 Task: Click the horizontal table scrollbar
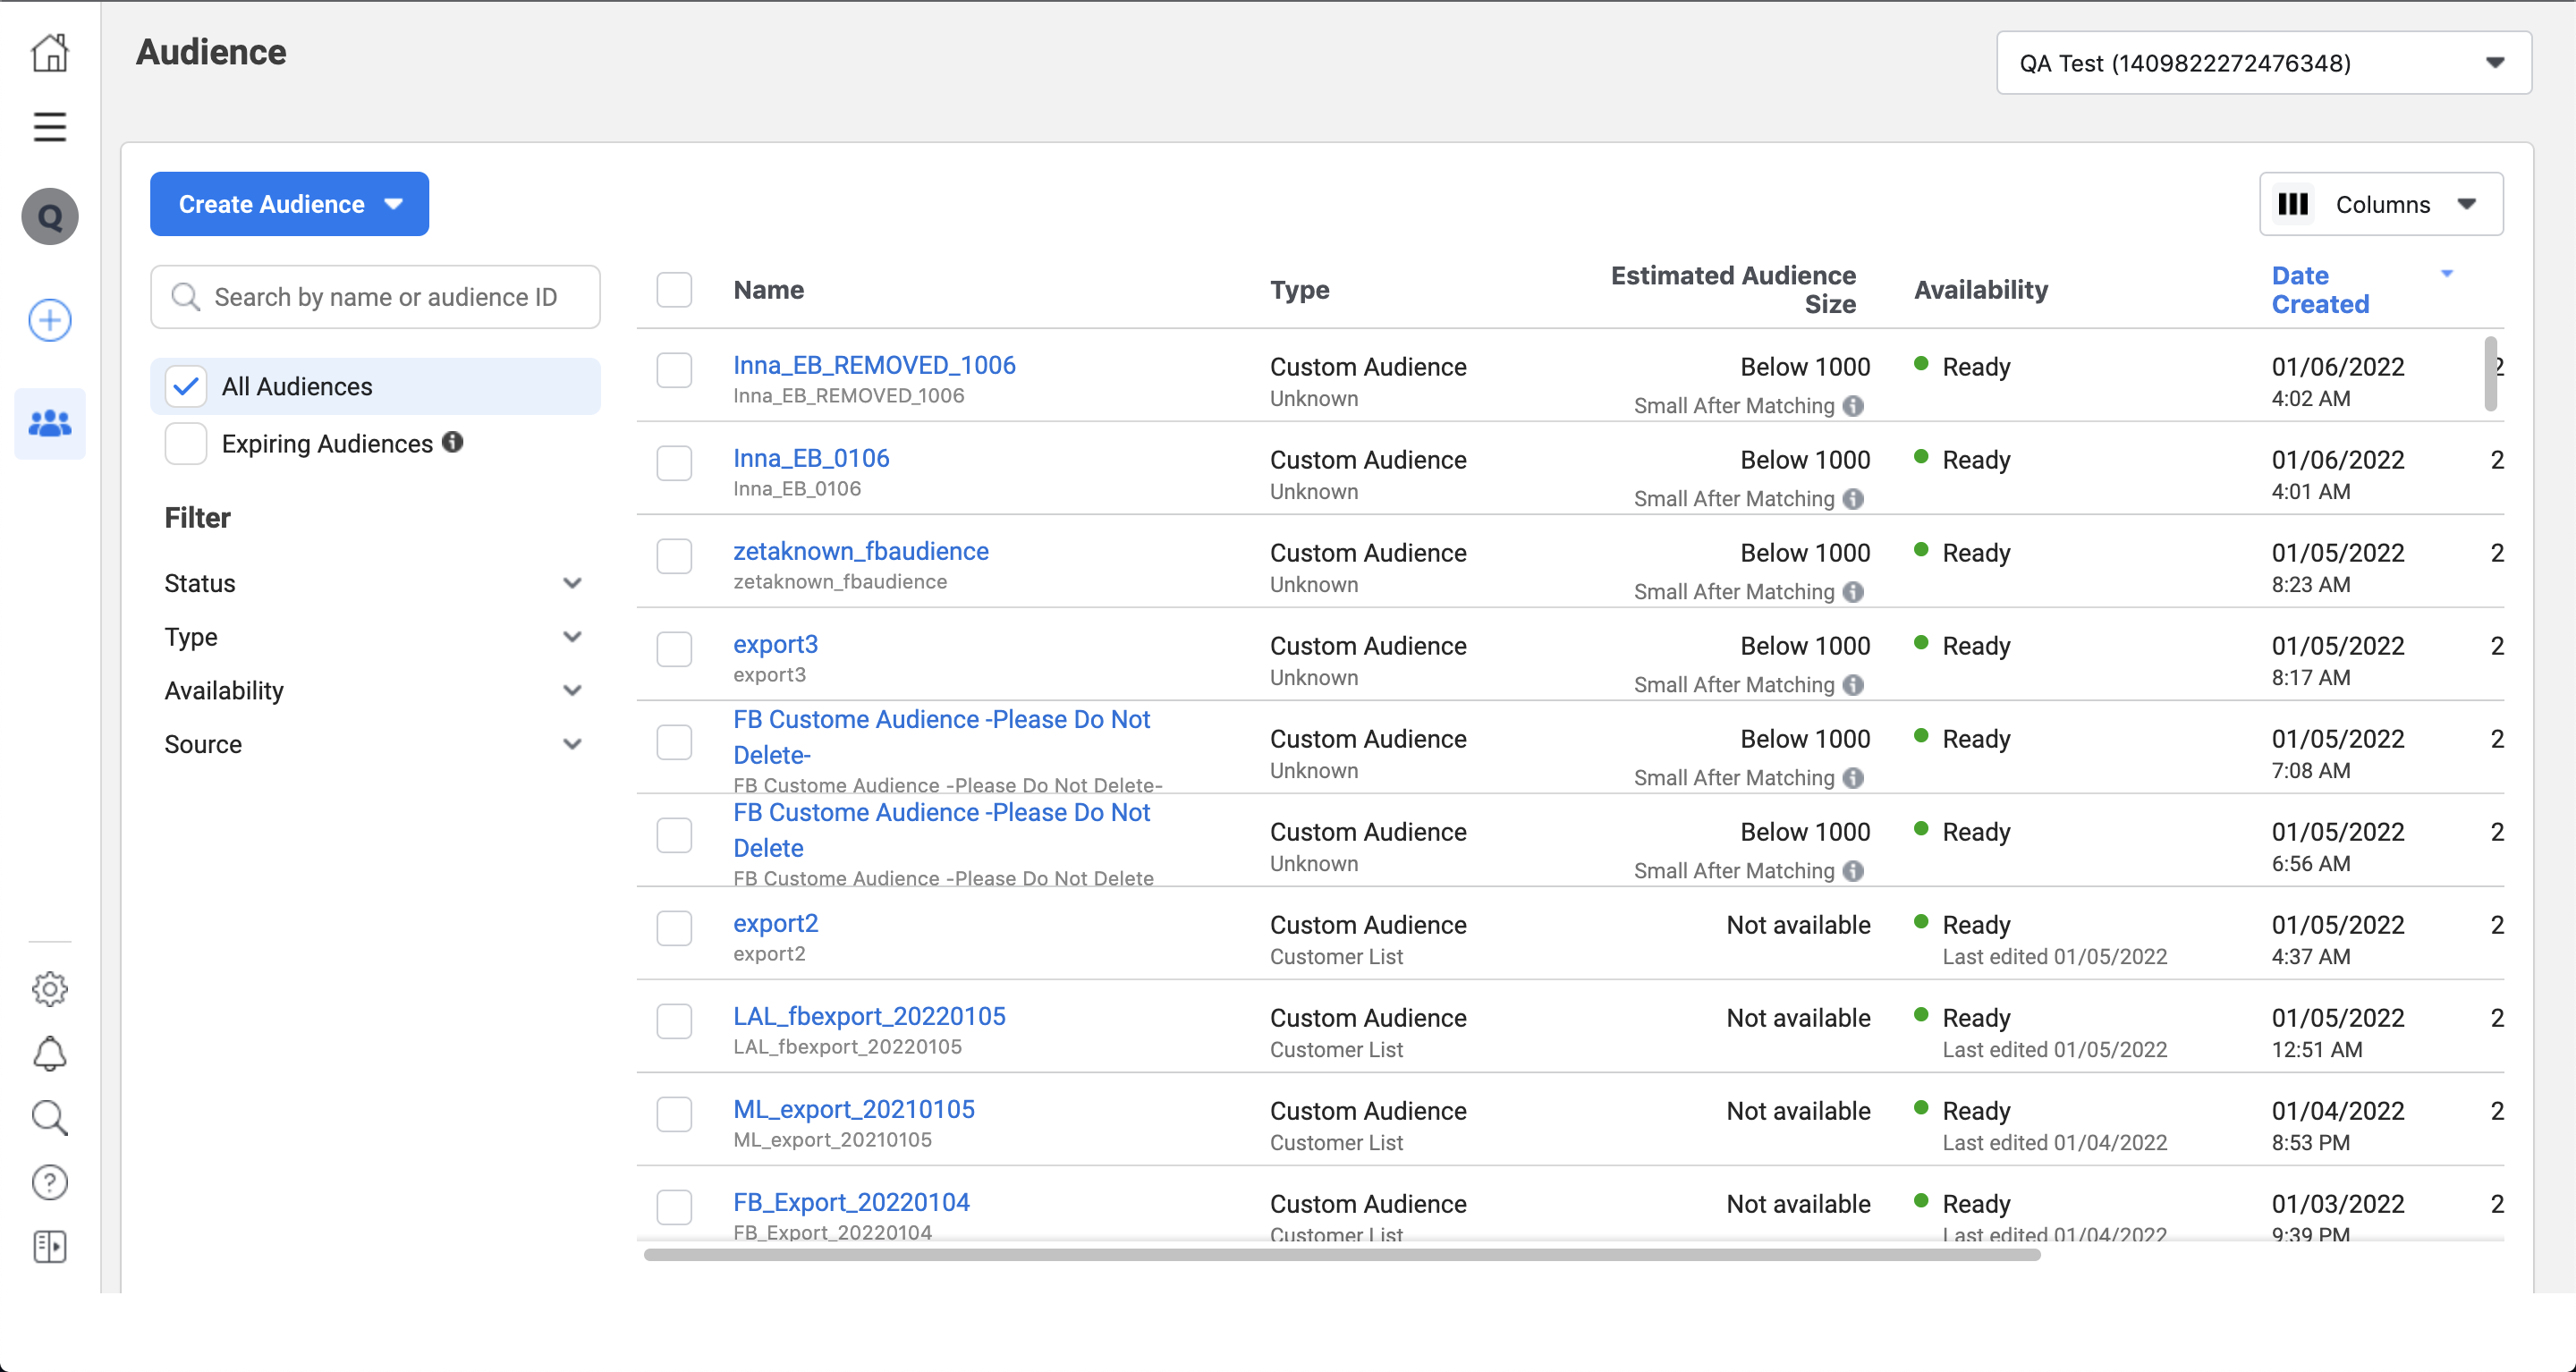click(1340, 1254)
